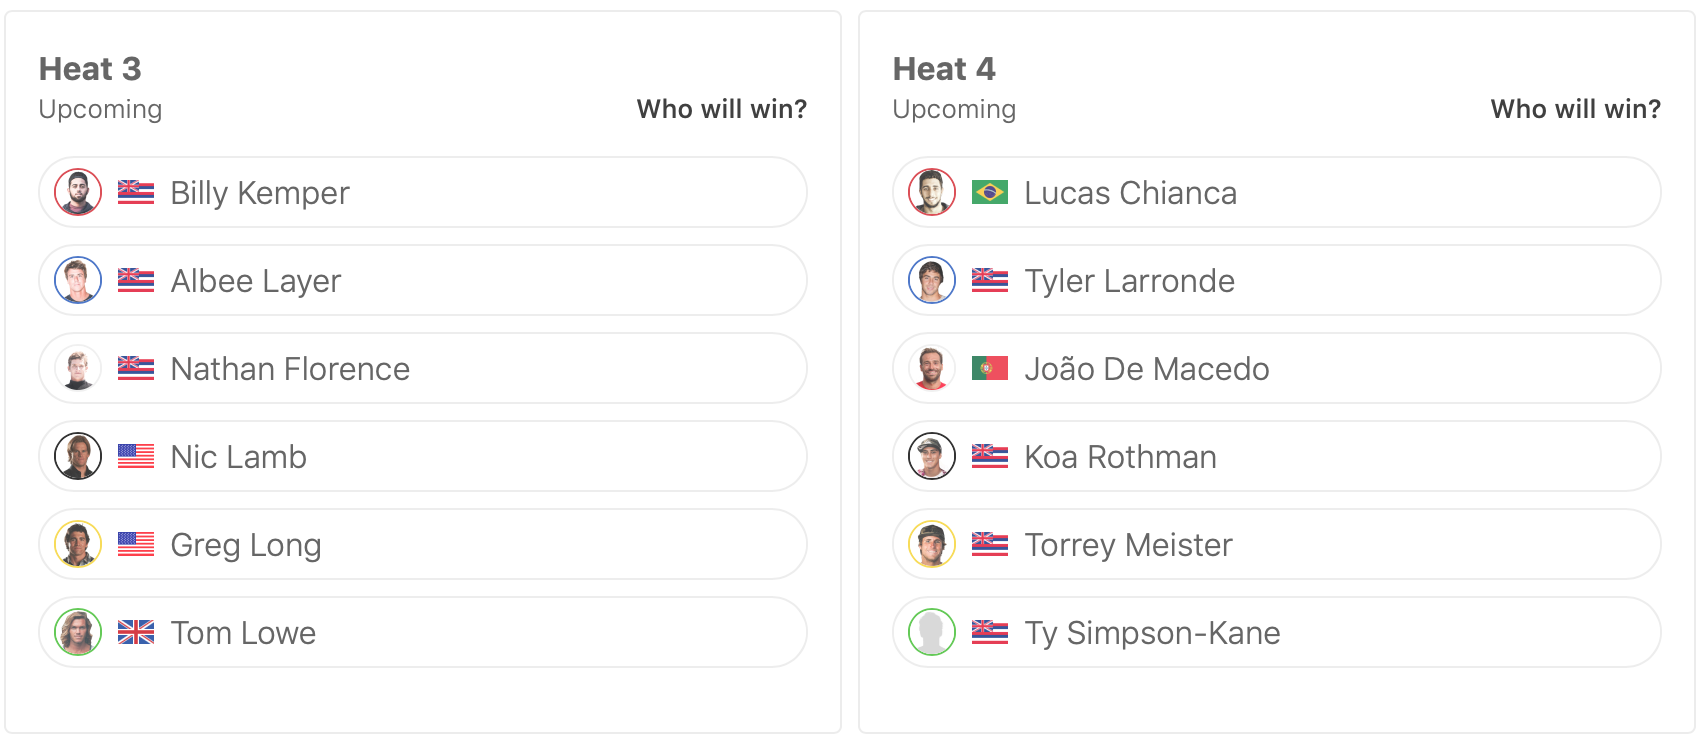Click Albee Layer's profile picture
1708x740 pixels.
(x=78, y=280)
